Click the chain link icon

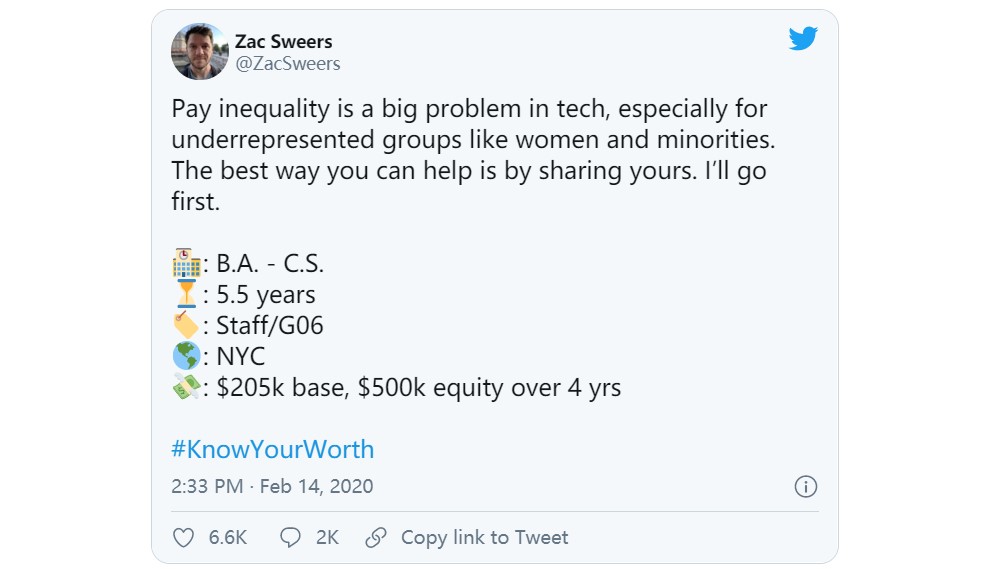click(x=376, y=538)
